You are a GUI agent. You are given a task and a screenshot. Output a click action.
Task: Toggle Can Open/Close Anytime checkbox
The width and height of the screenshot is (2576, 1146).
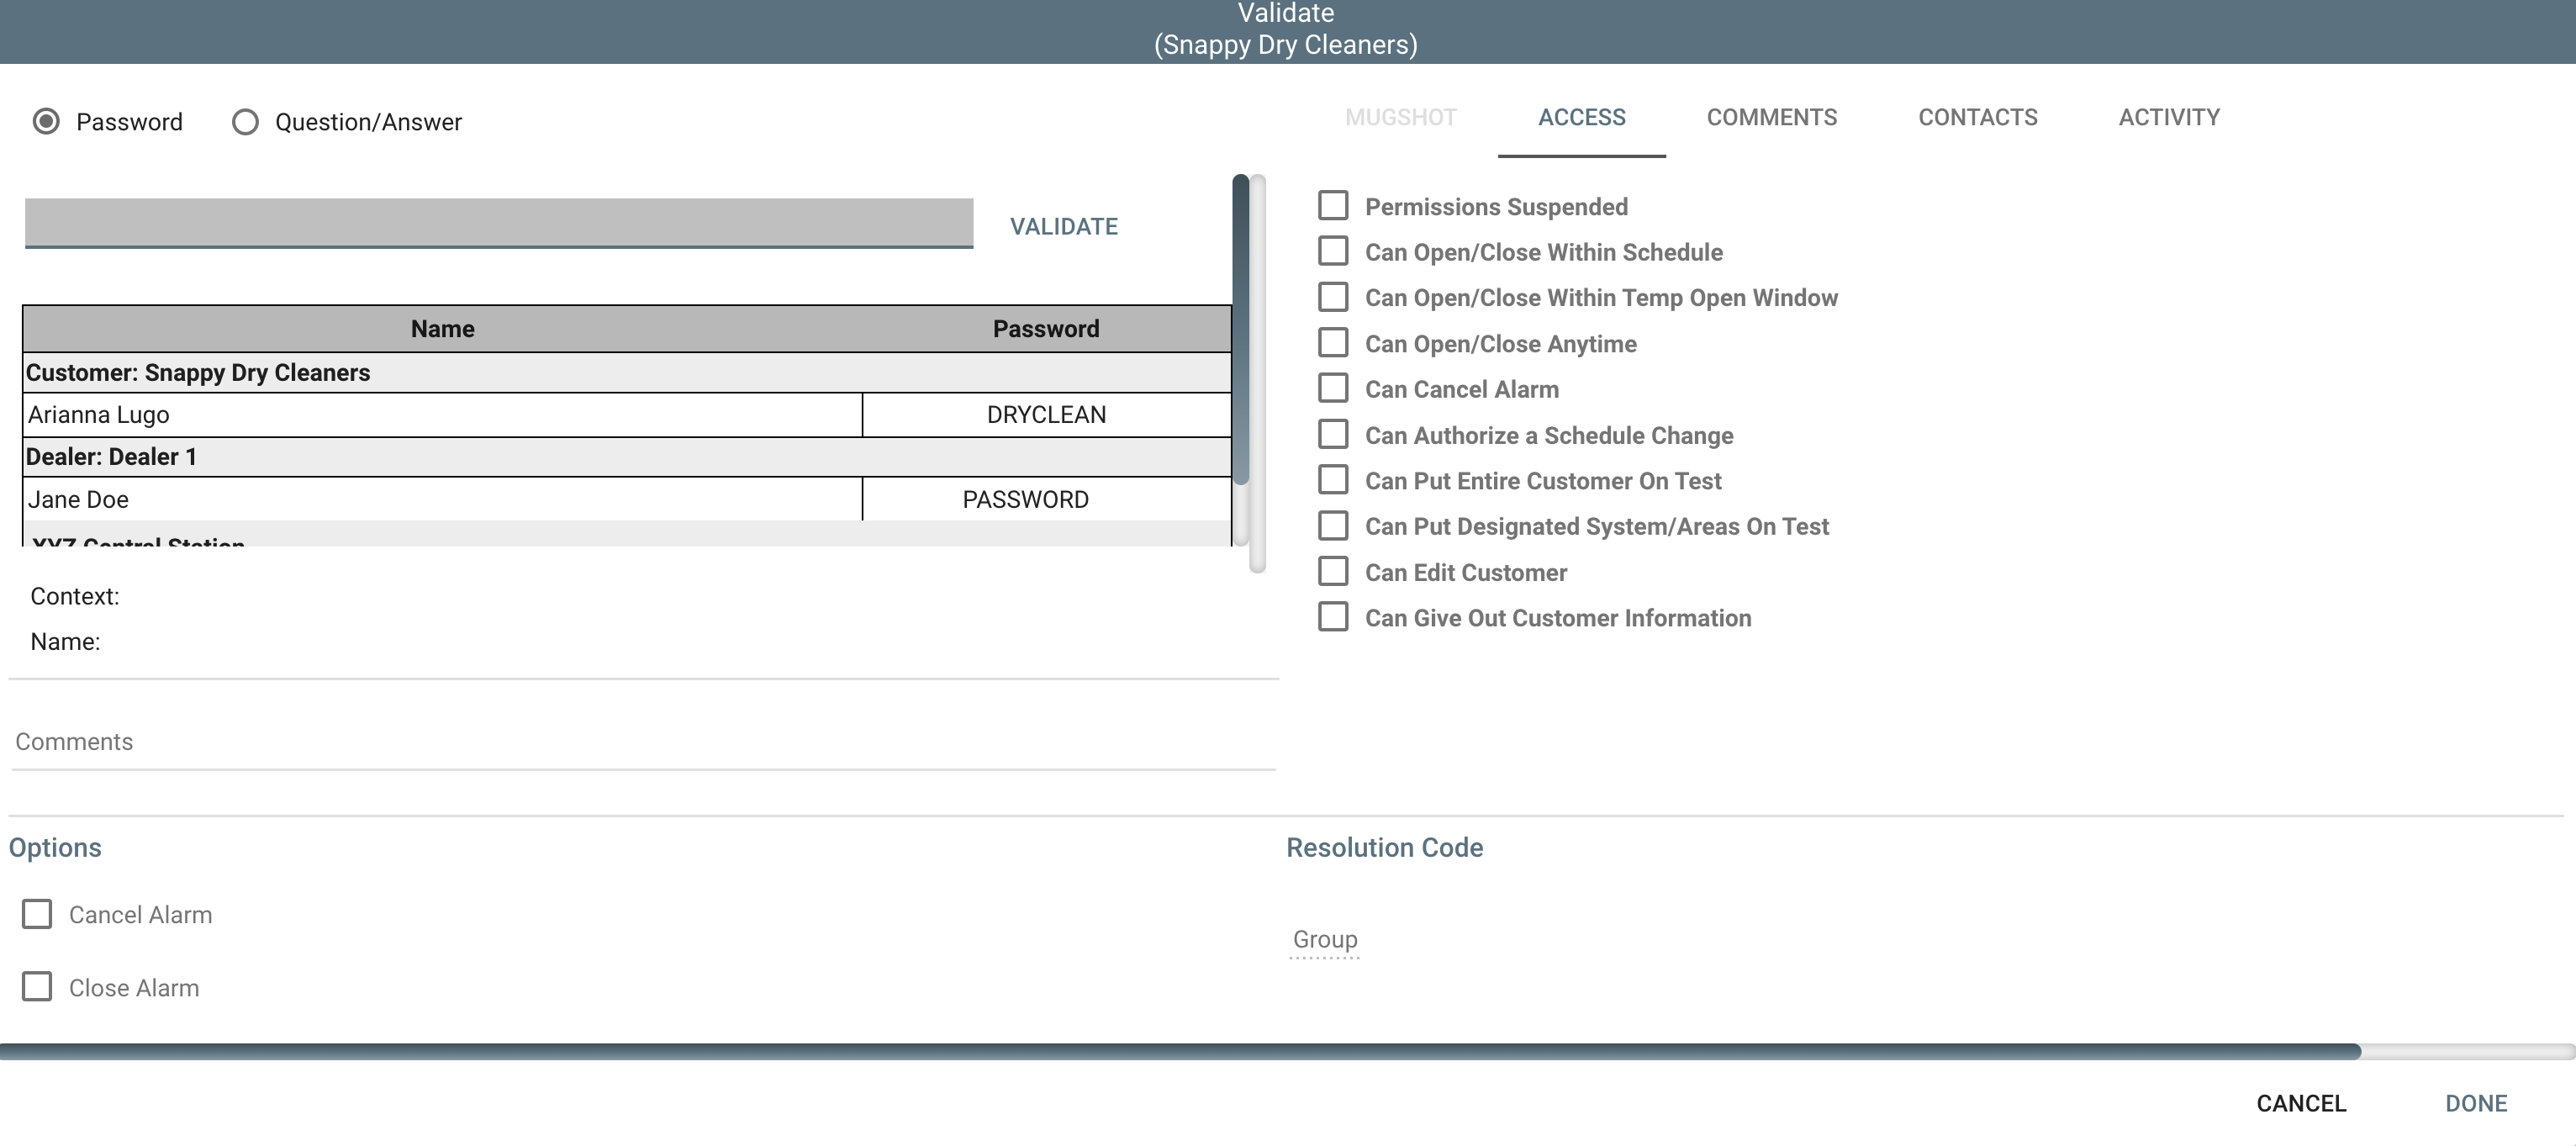pyautogui.click(x=1332, y=343)
